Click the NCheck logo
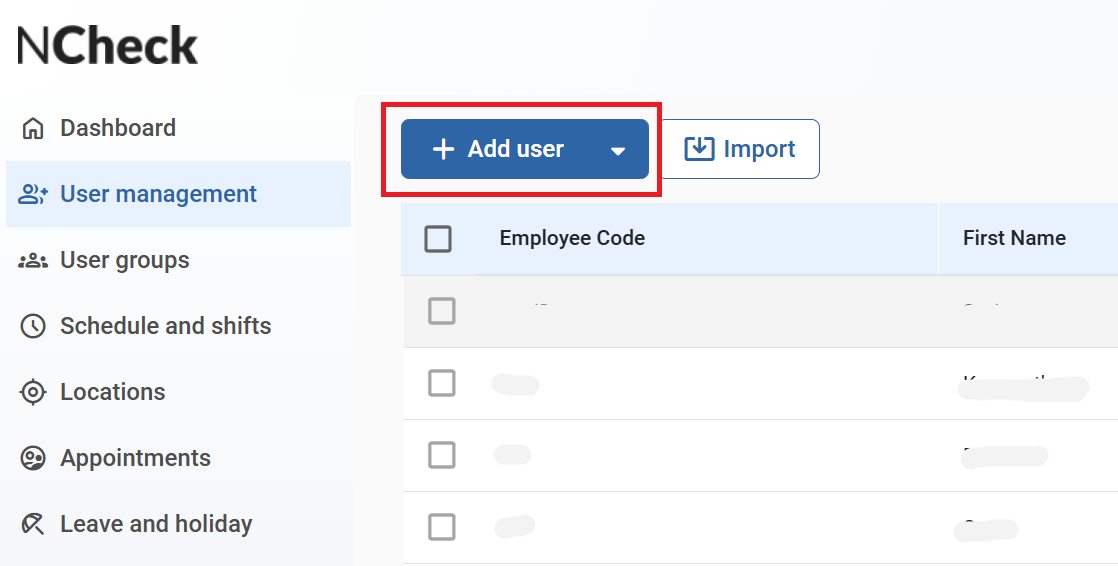This screenshot has width=1118, height=566. tap(107, 46)
